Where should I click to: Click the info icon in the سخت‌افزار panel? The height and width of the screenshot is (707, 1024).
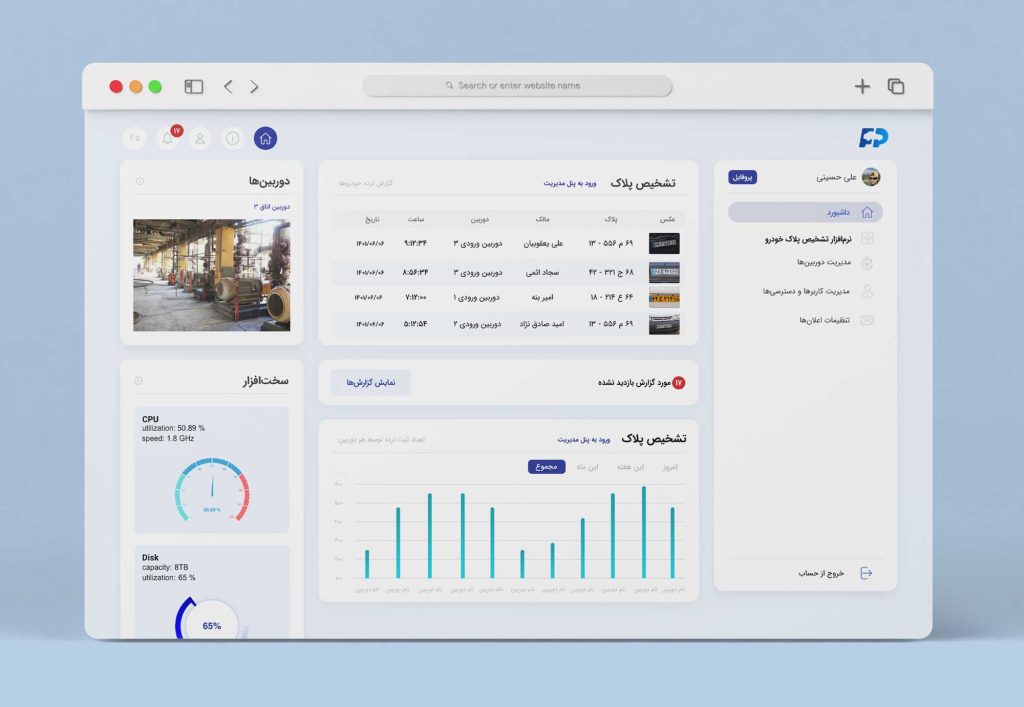coord(138,381)
